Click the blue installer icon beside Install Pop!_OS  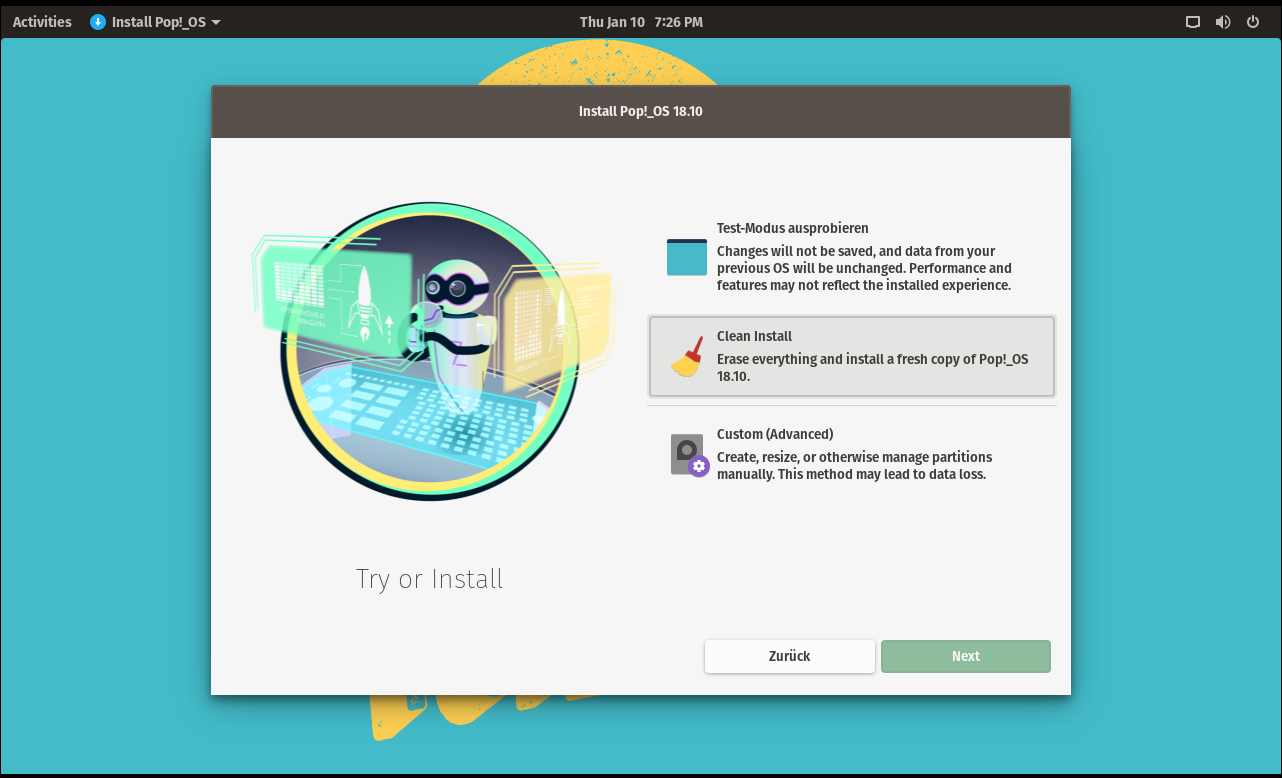pos(98,22)
